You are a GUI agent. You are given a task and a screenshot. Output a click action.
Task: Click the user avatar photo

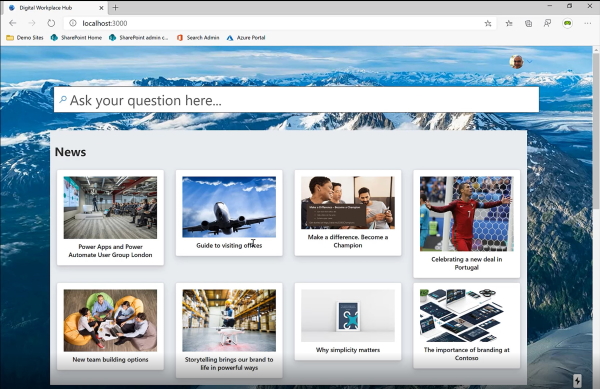point(516,62)
